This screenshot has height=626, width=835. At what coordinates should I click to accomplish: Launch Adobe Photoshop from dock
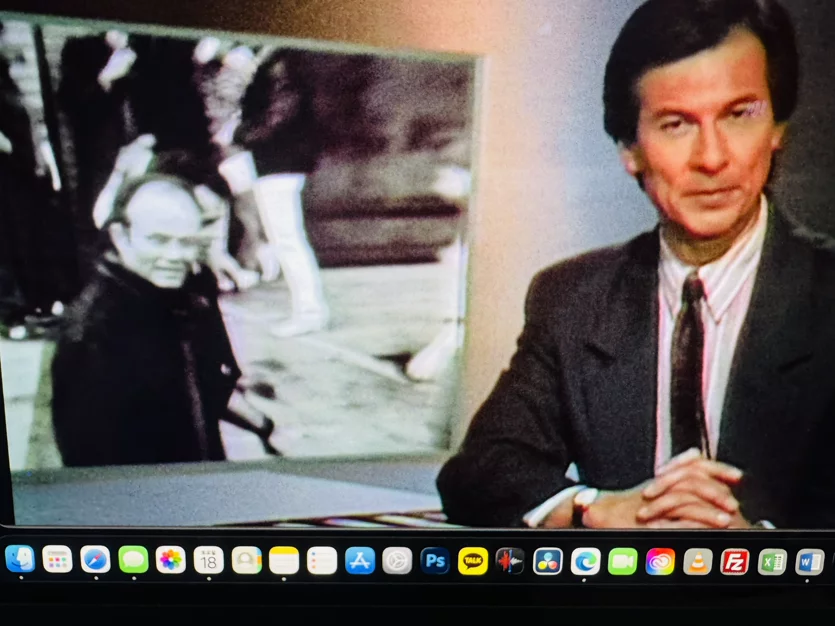[x=435, y=561]
